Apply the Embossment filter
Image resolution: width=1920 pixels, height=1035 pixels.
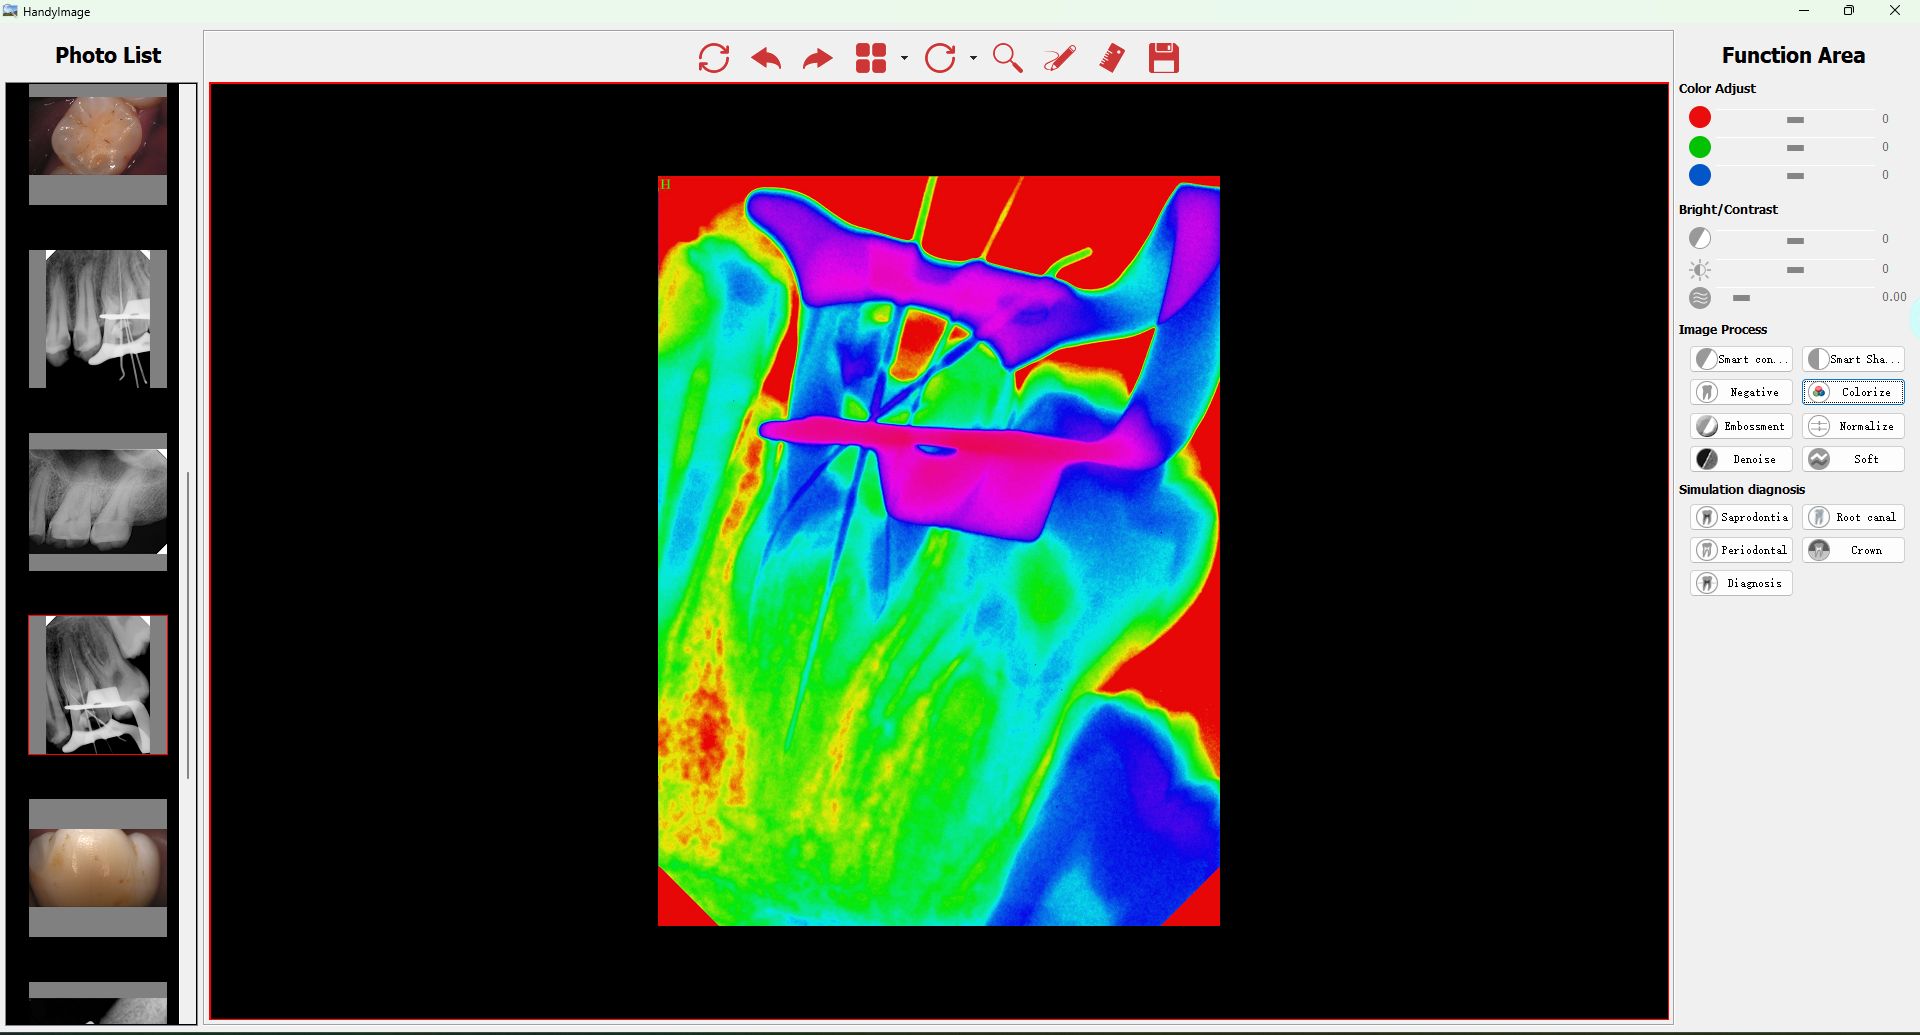coord(1741,426)
